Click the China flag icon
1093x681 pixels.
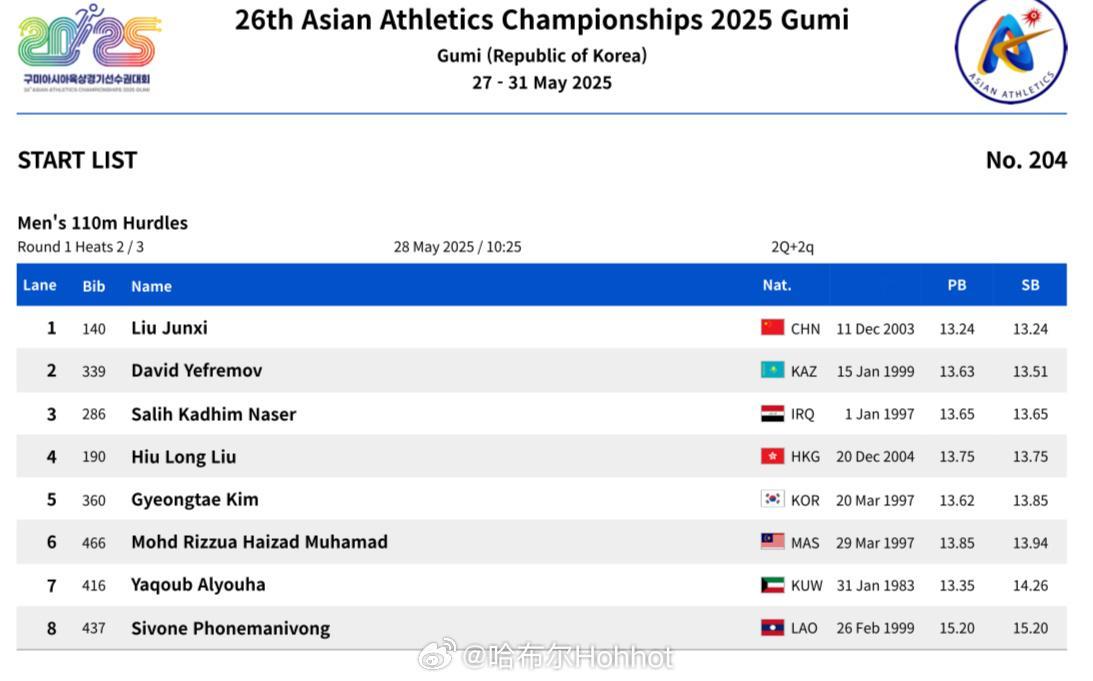[772, 328]
